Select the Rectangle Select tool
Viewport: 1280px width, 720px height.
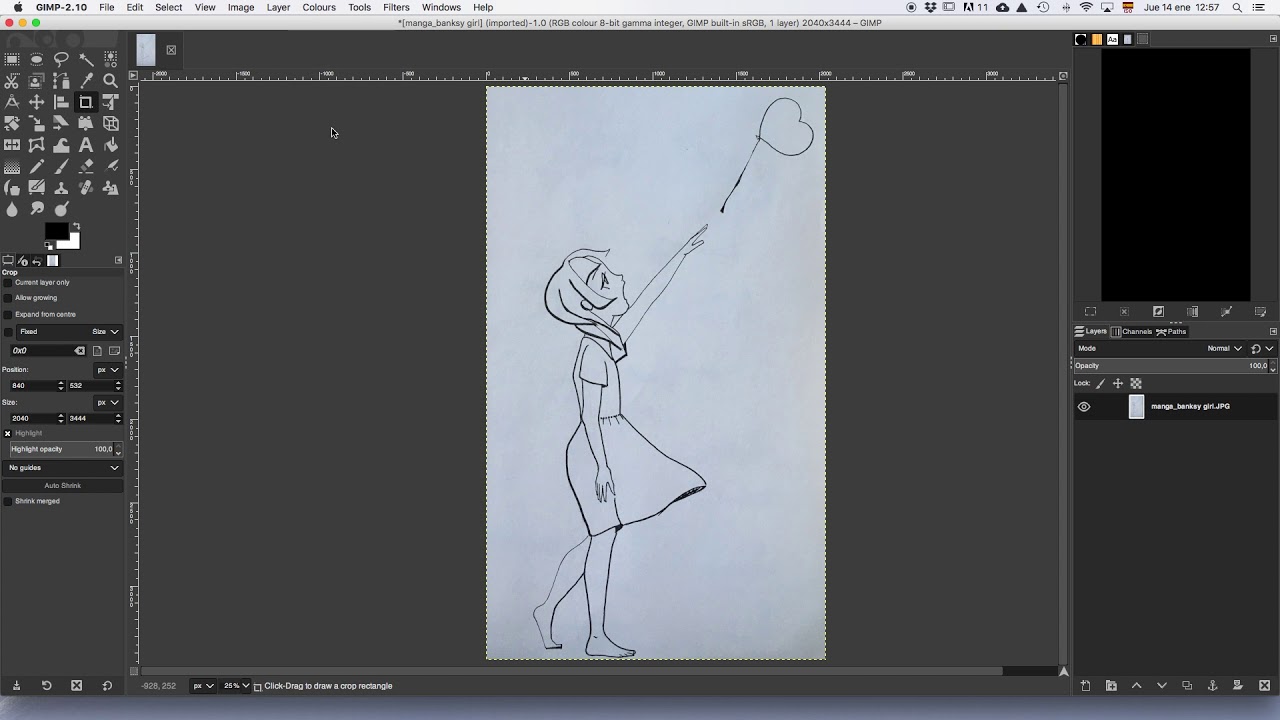[12, 59]
